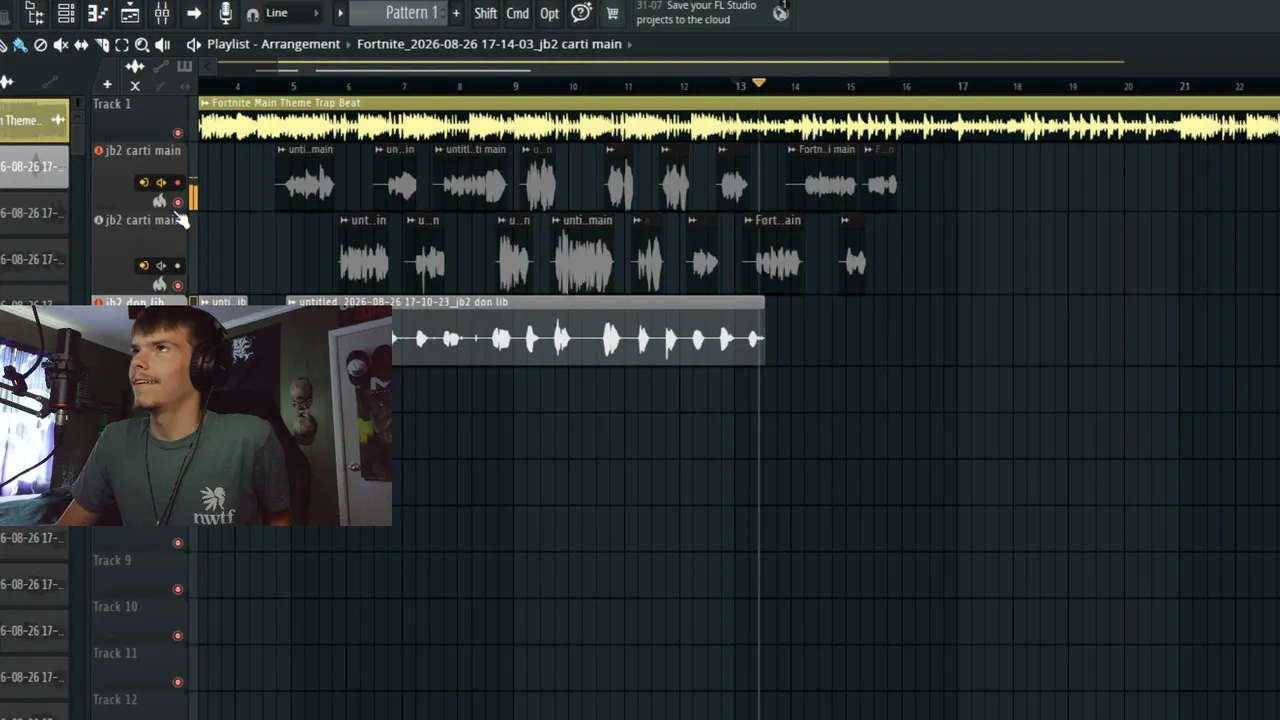
Task: Click flame icon on first jb2 carti main
Action: point(160,201)
